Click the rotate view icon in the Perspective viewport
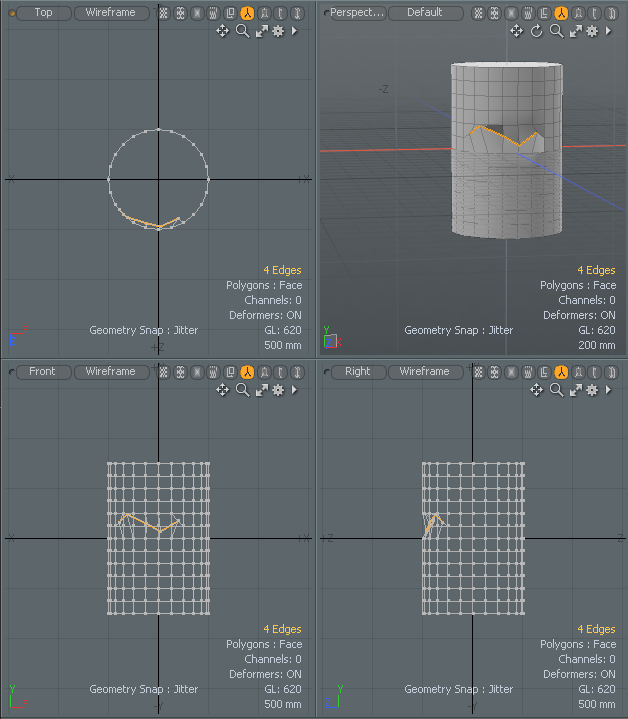This screenshot has width=628, height=719. (x=536, y=31)
